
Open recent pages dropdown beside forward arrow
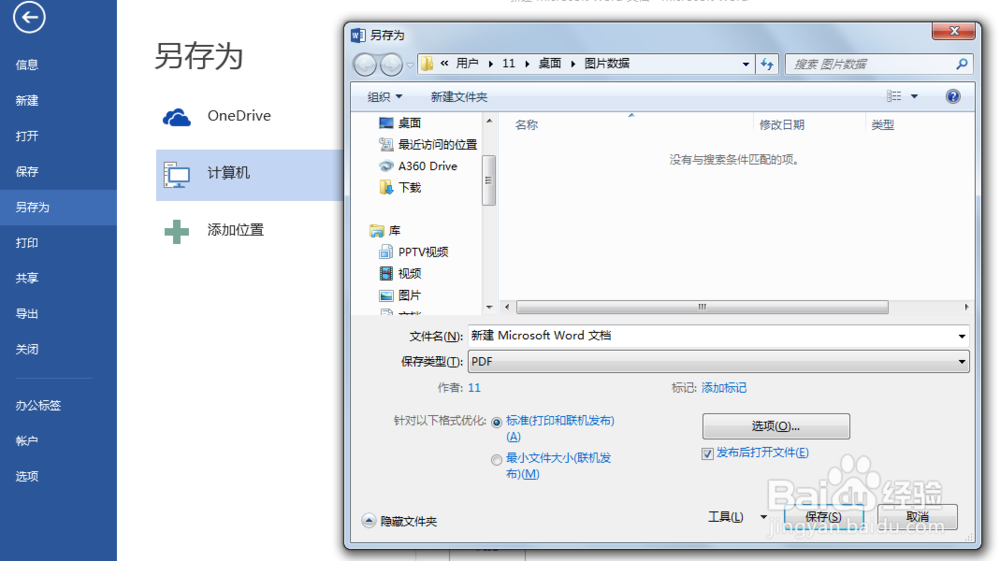[x=409, y=64]
